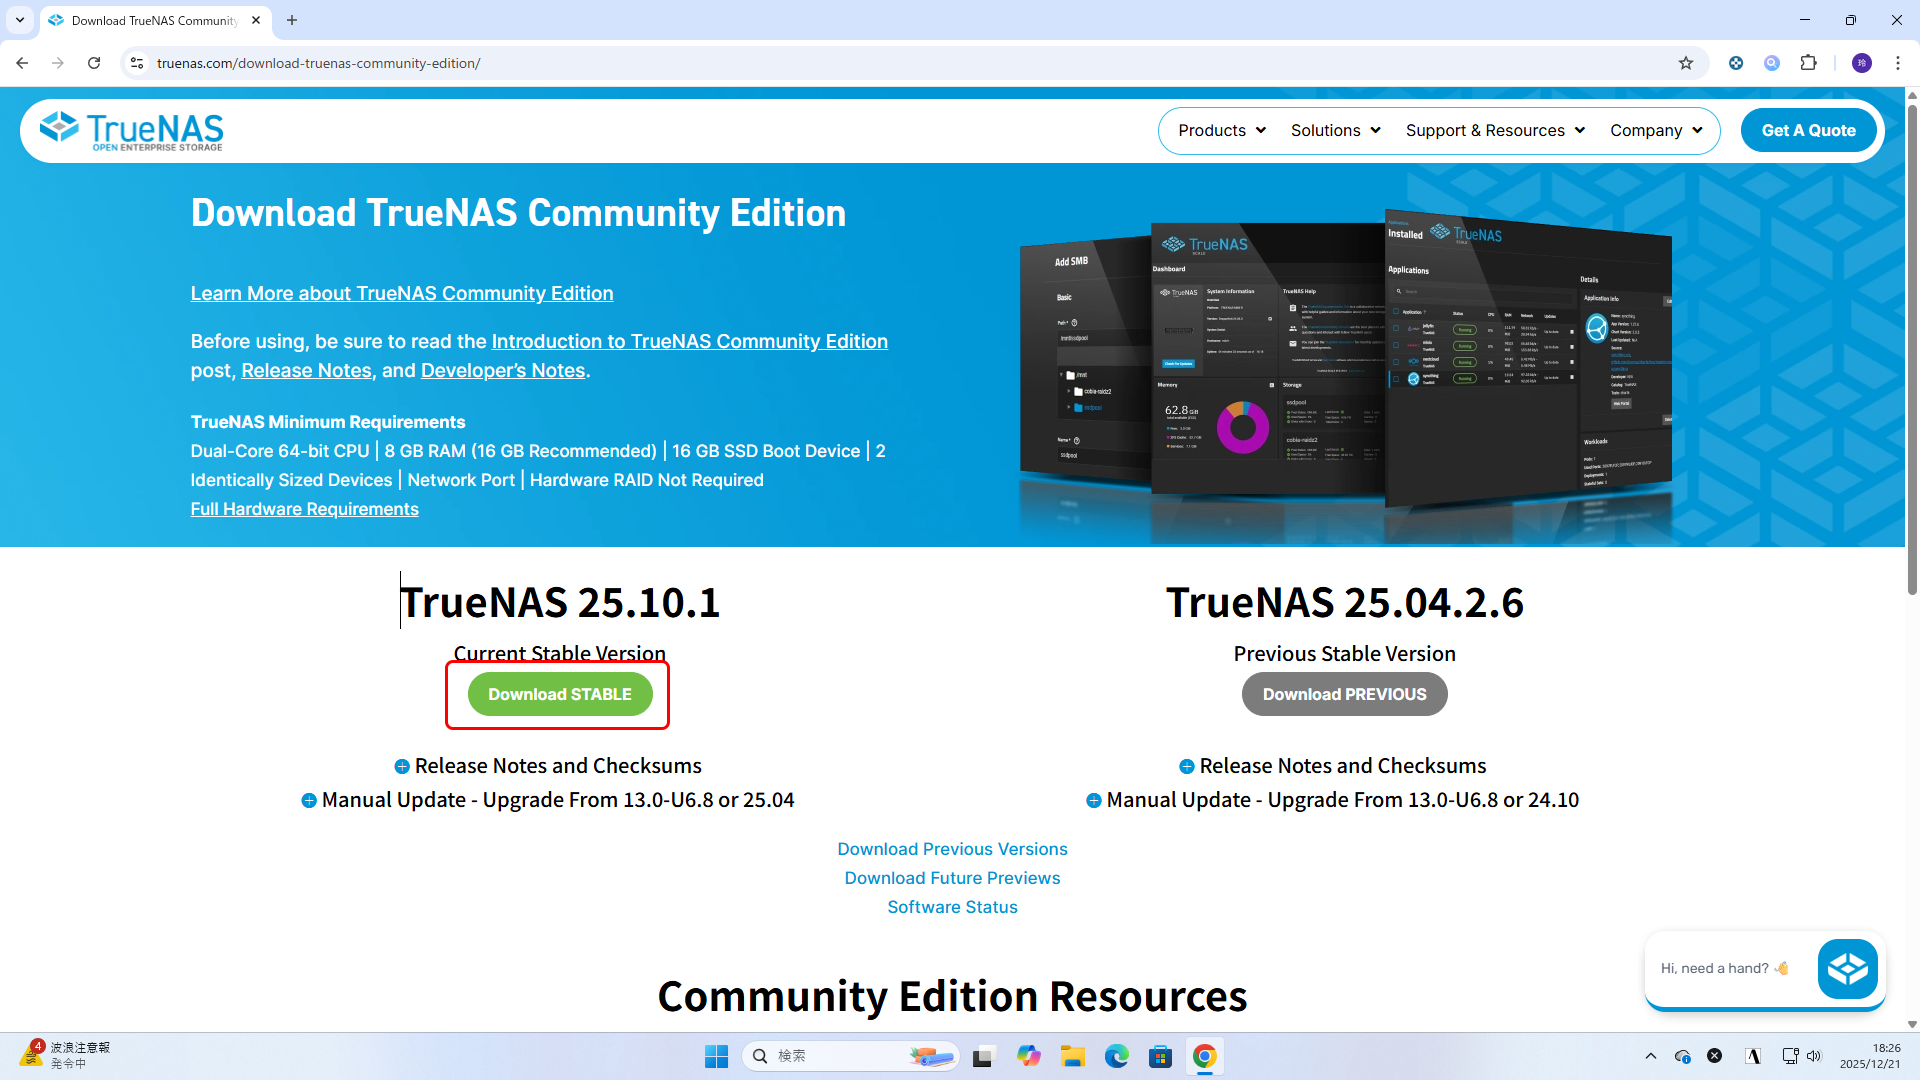Expand Release Notes and Checksums for 25.04.2.6
1920x1080 pixels.
pos(1333,766)
